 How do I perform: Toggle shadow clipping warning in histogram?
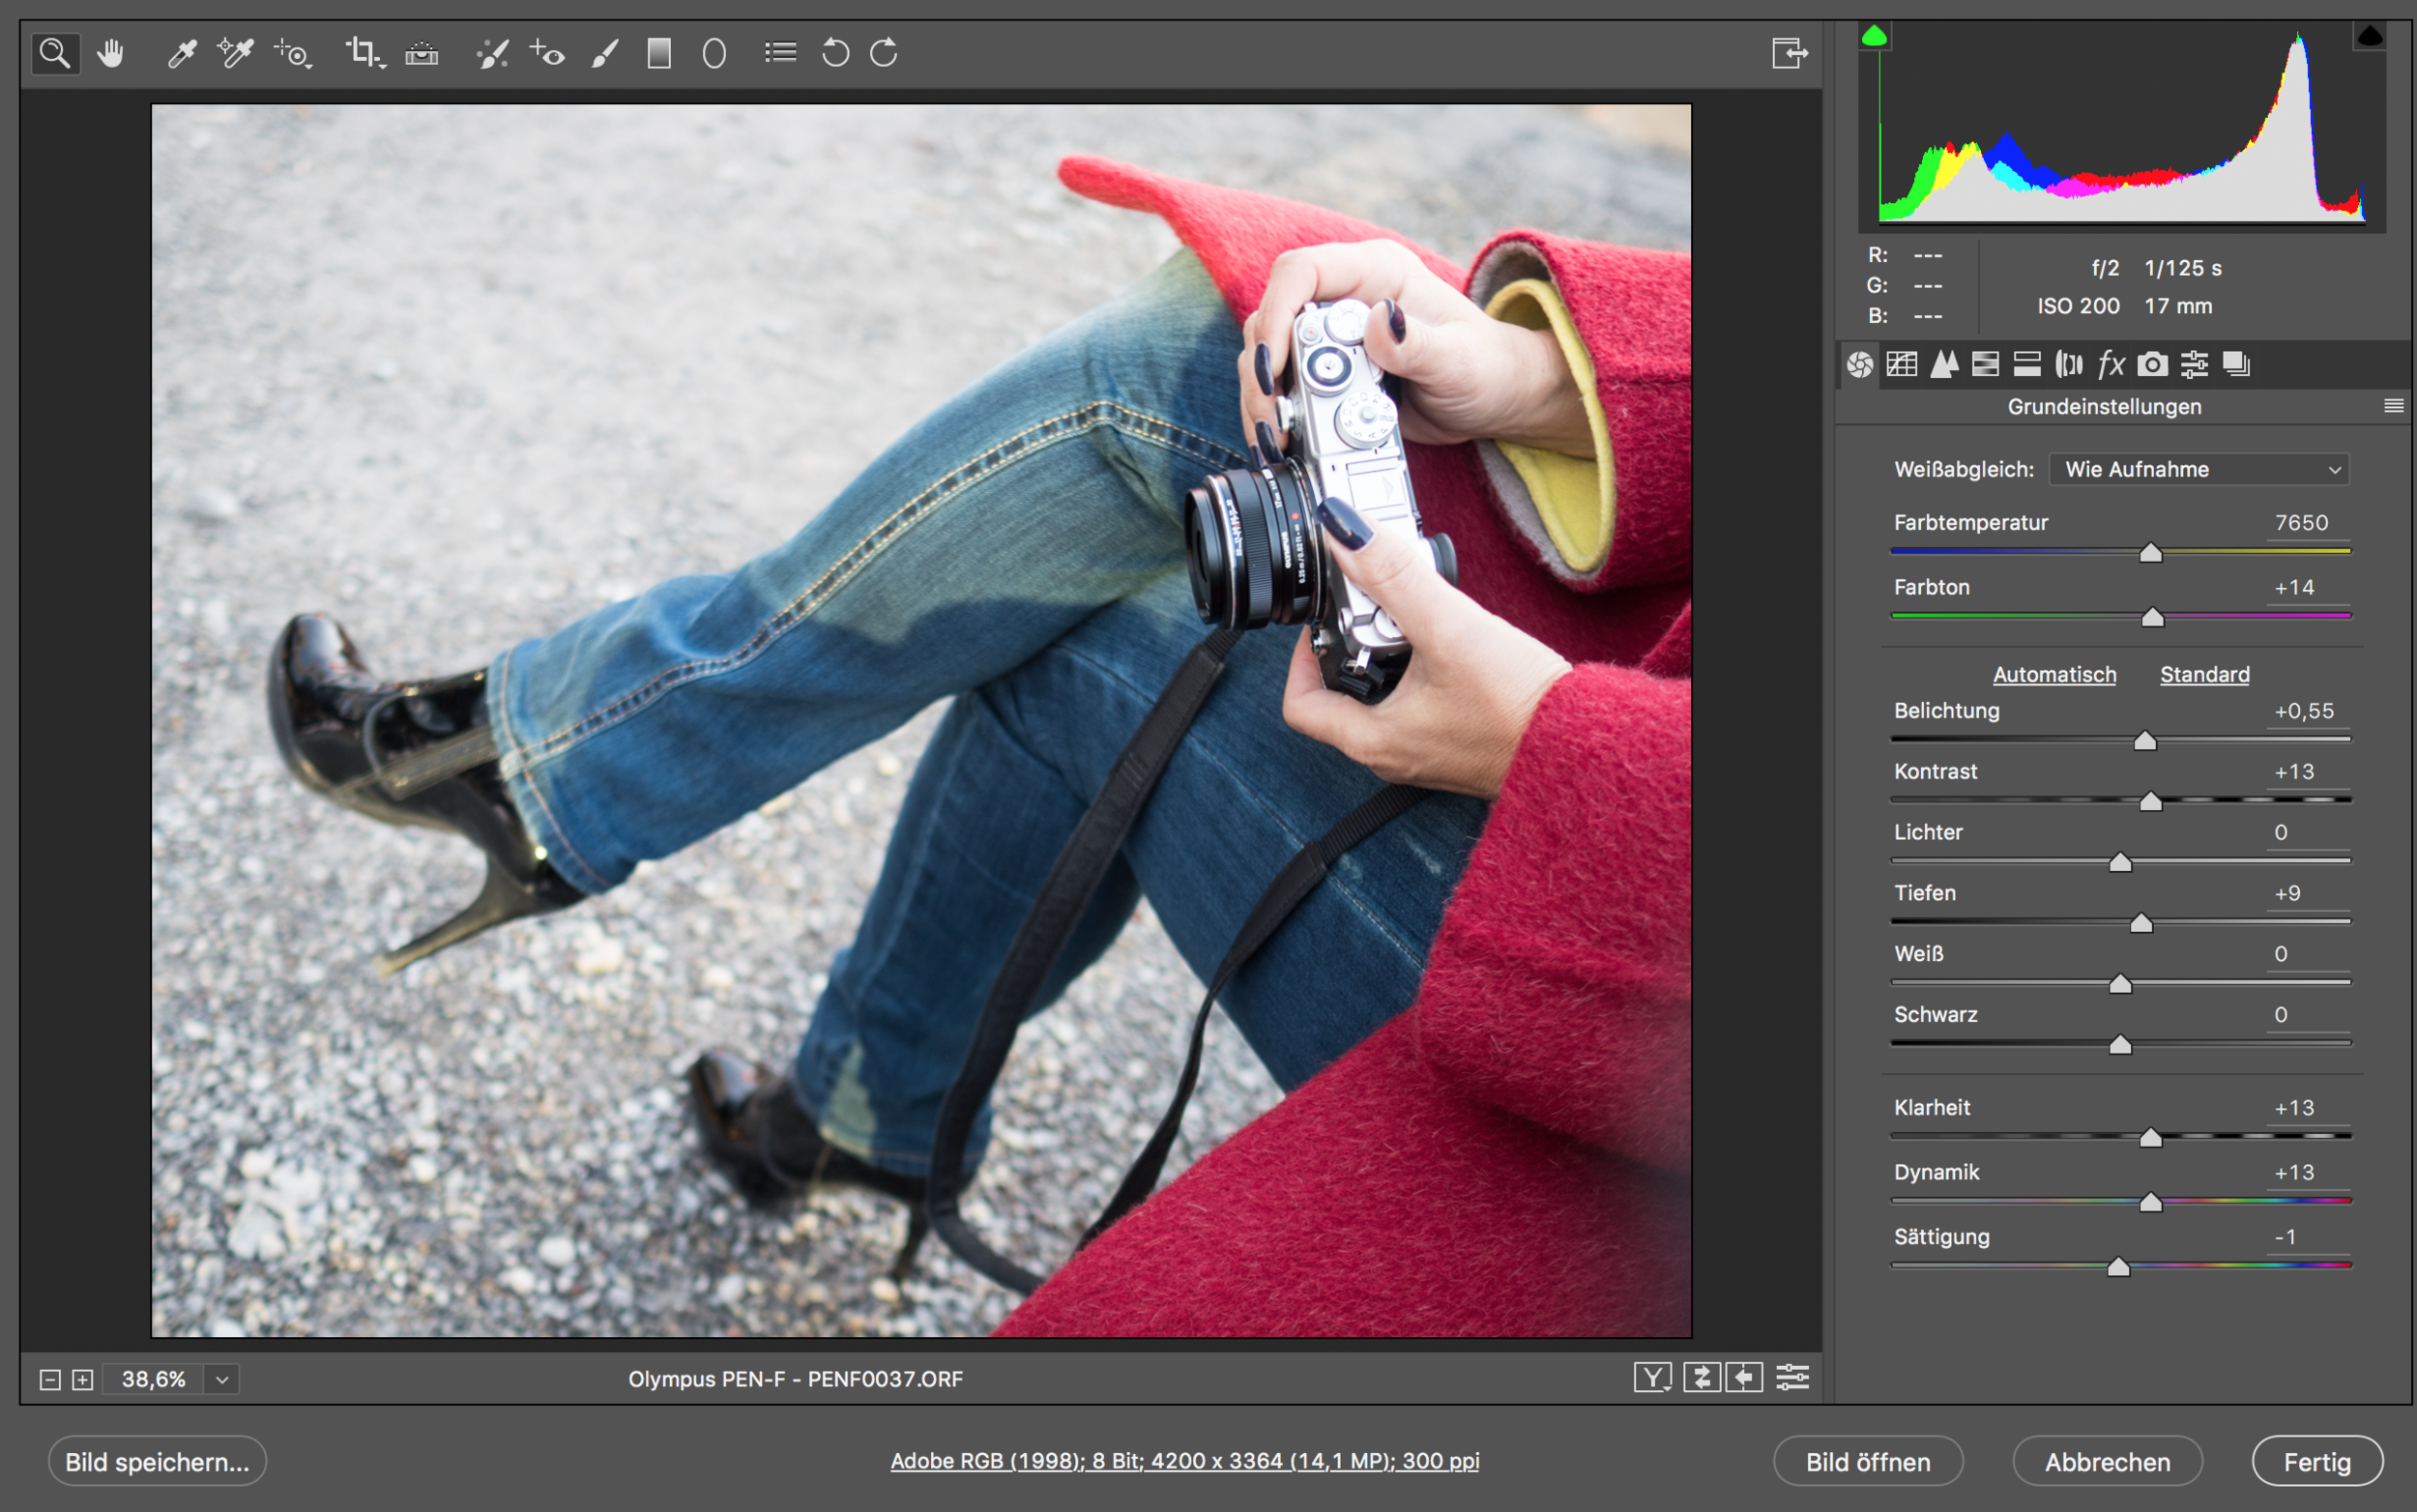pos(1874,37)
